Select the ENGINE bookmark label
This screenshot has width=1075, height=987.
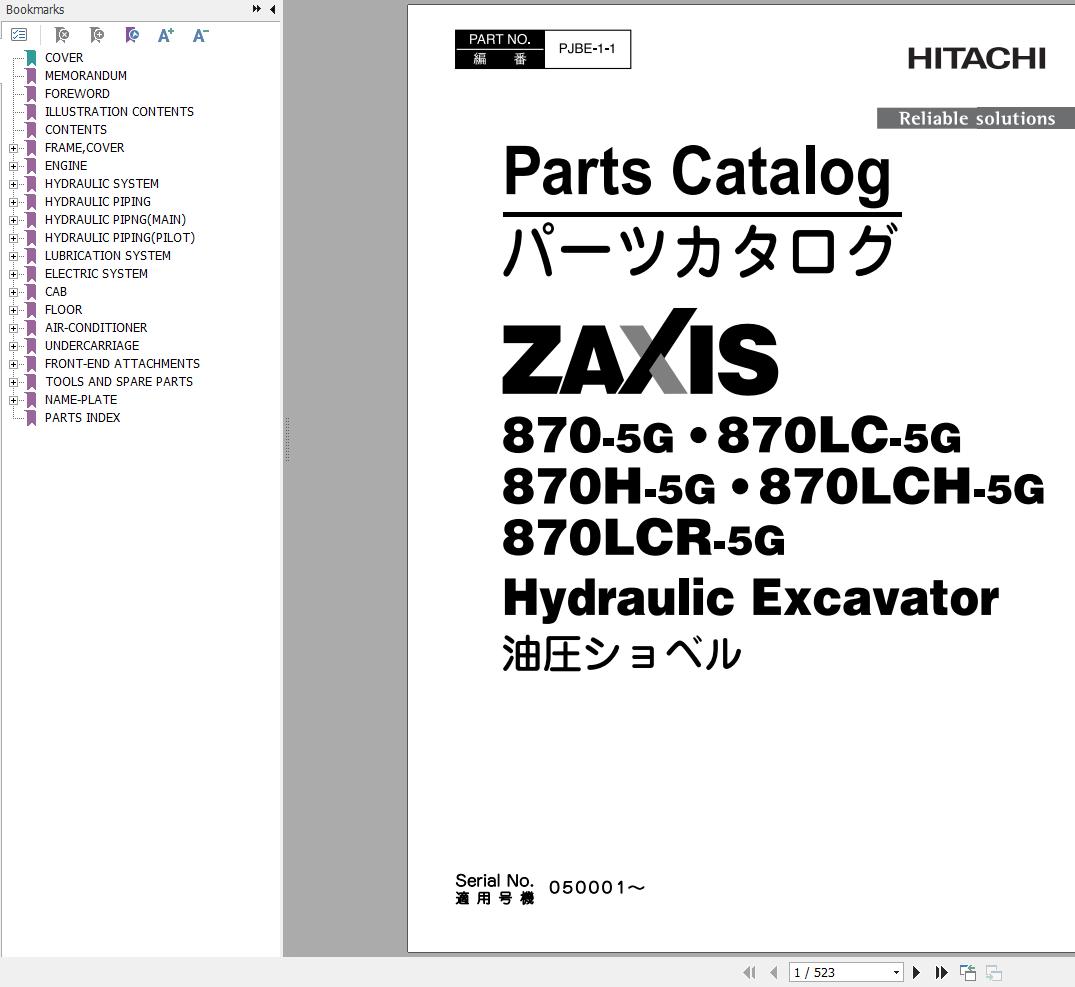click(x=66, y=166)
